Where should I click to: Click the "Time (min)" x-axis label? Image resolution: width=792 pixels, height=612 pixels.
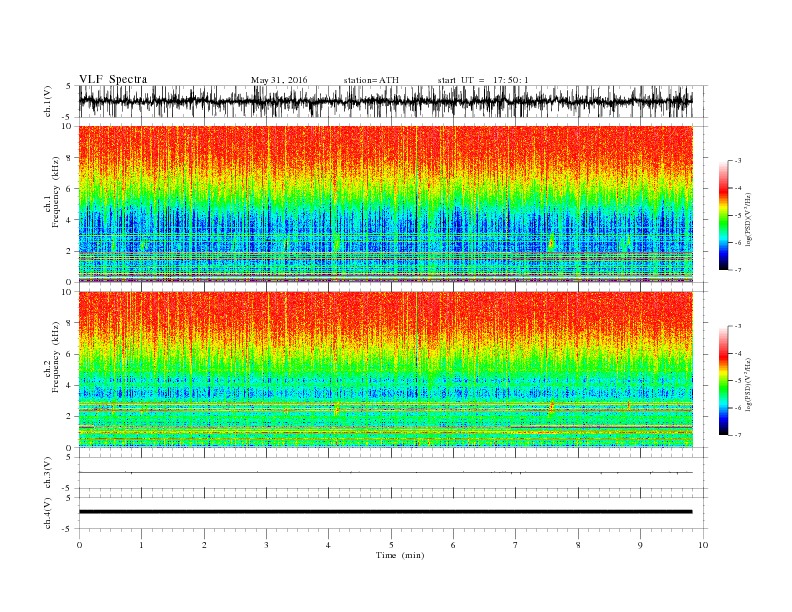point(400,555)
